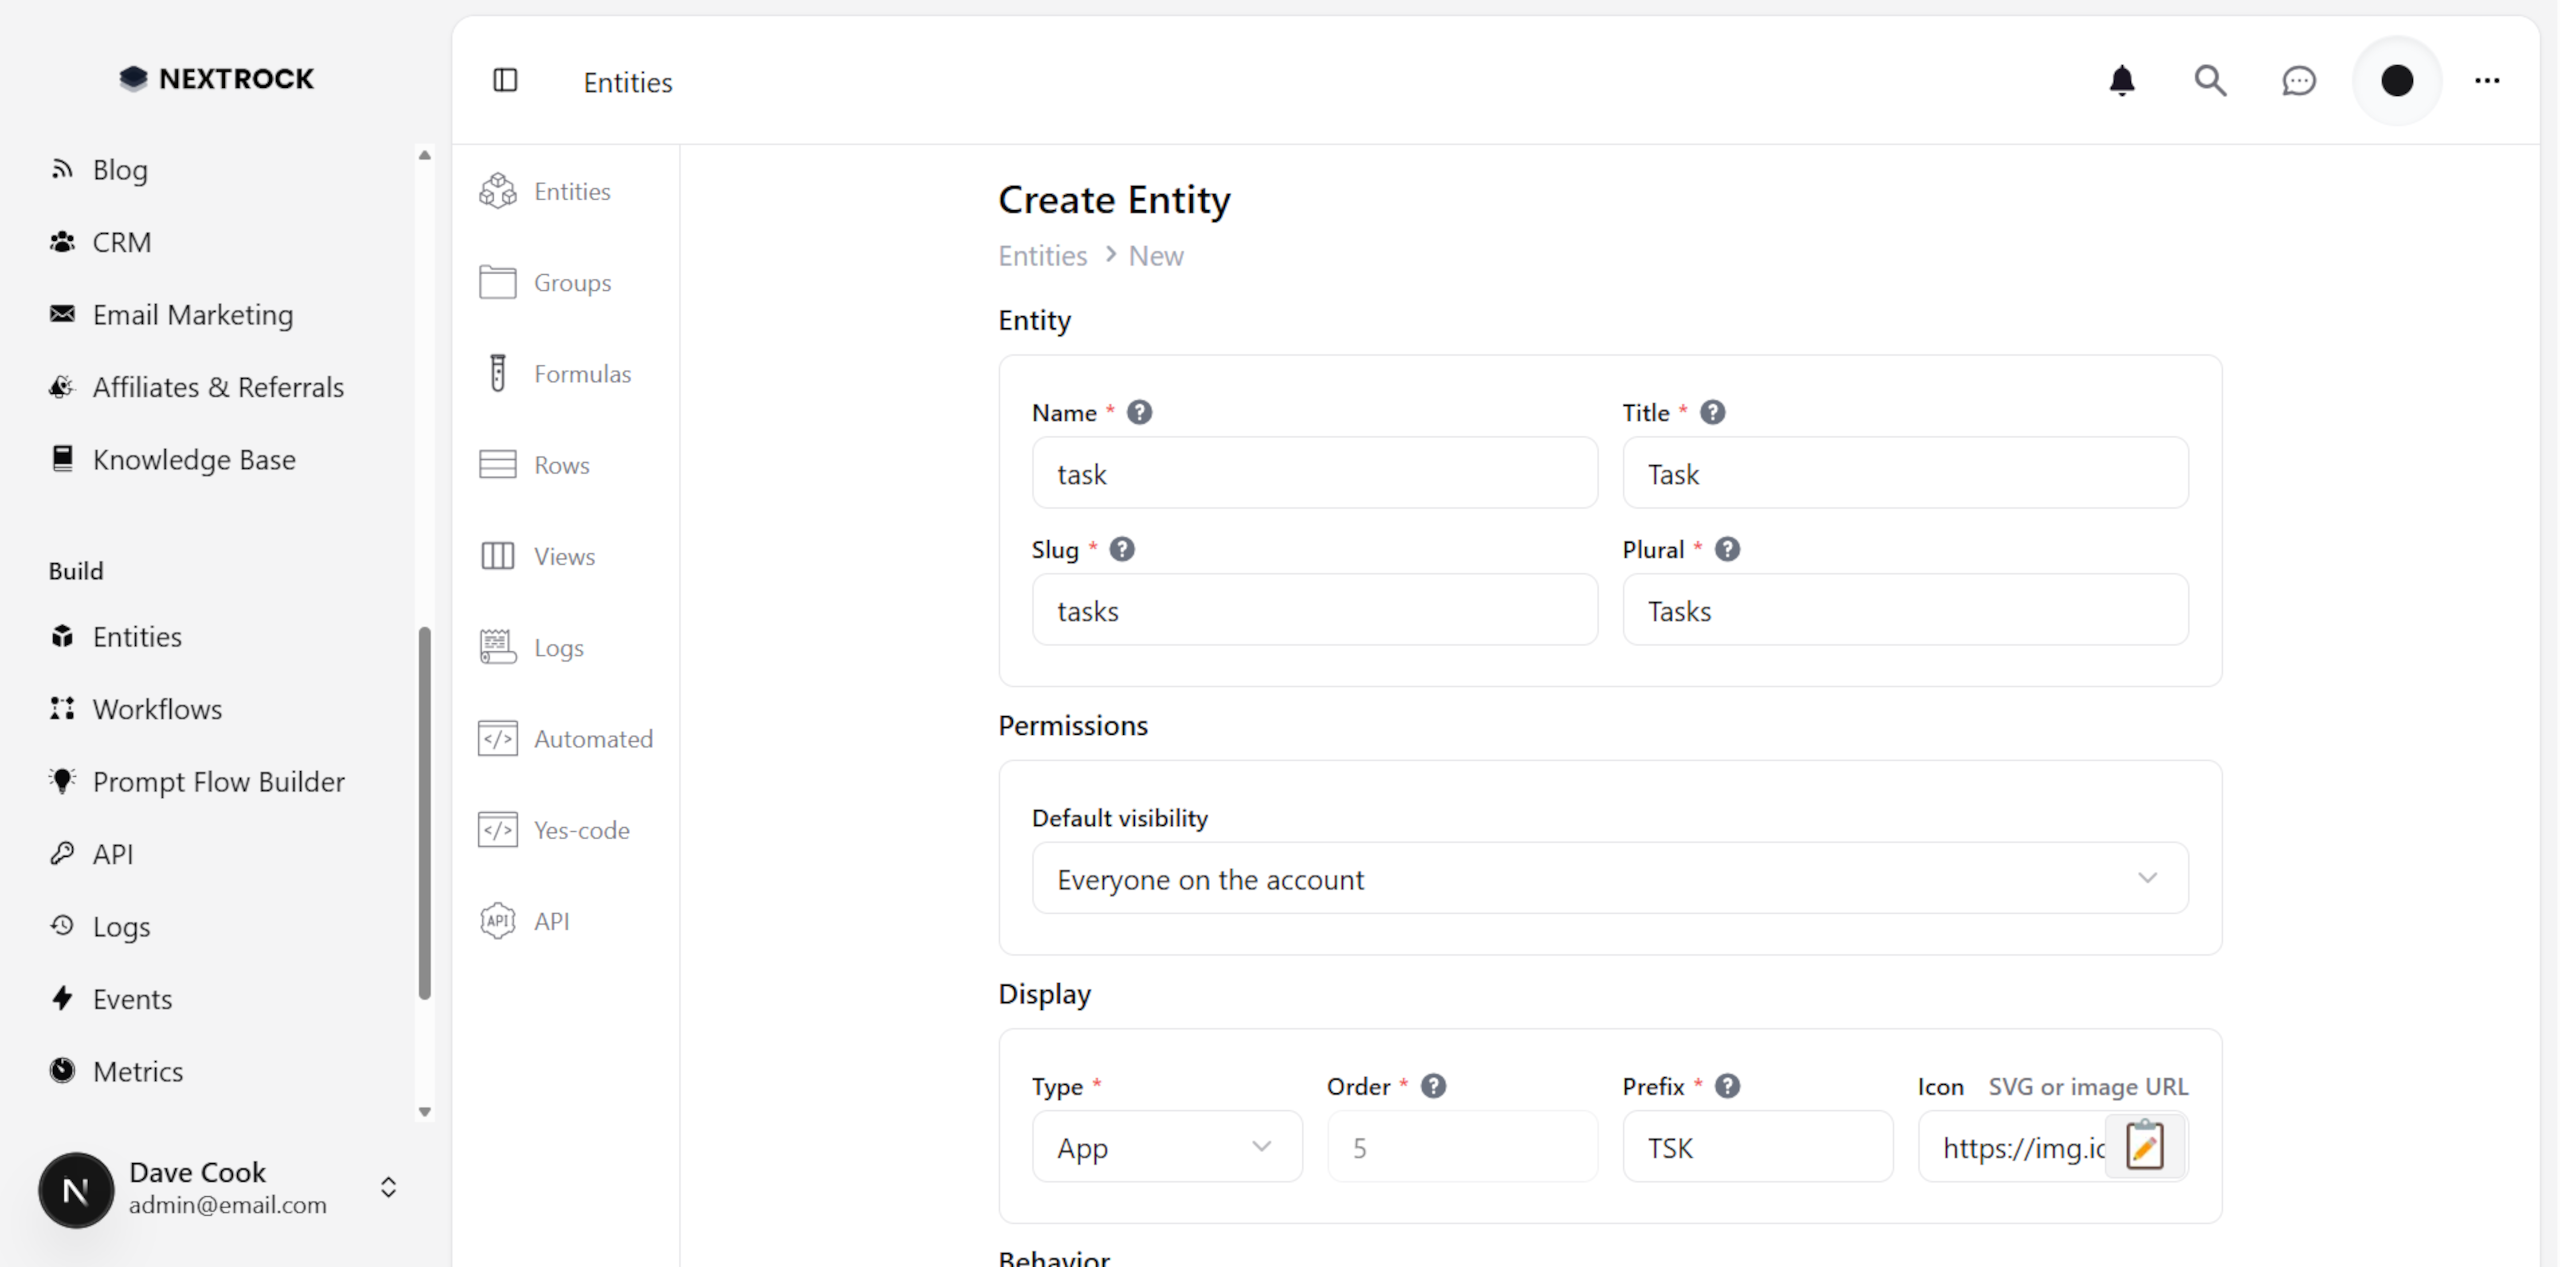Image resolution: width=2560 pixels, height=1267 pixels.
Task: Click the Name field help icon
Action: point(1139,413)
